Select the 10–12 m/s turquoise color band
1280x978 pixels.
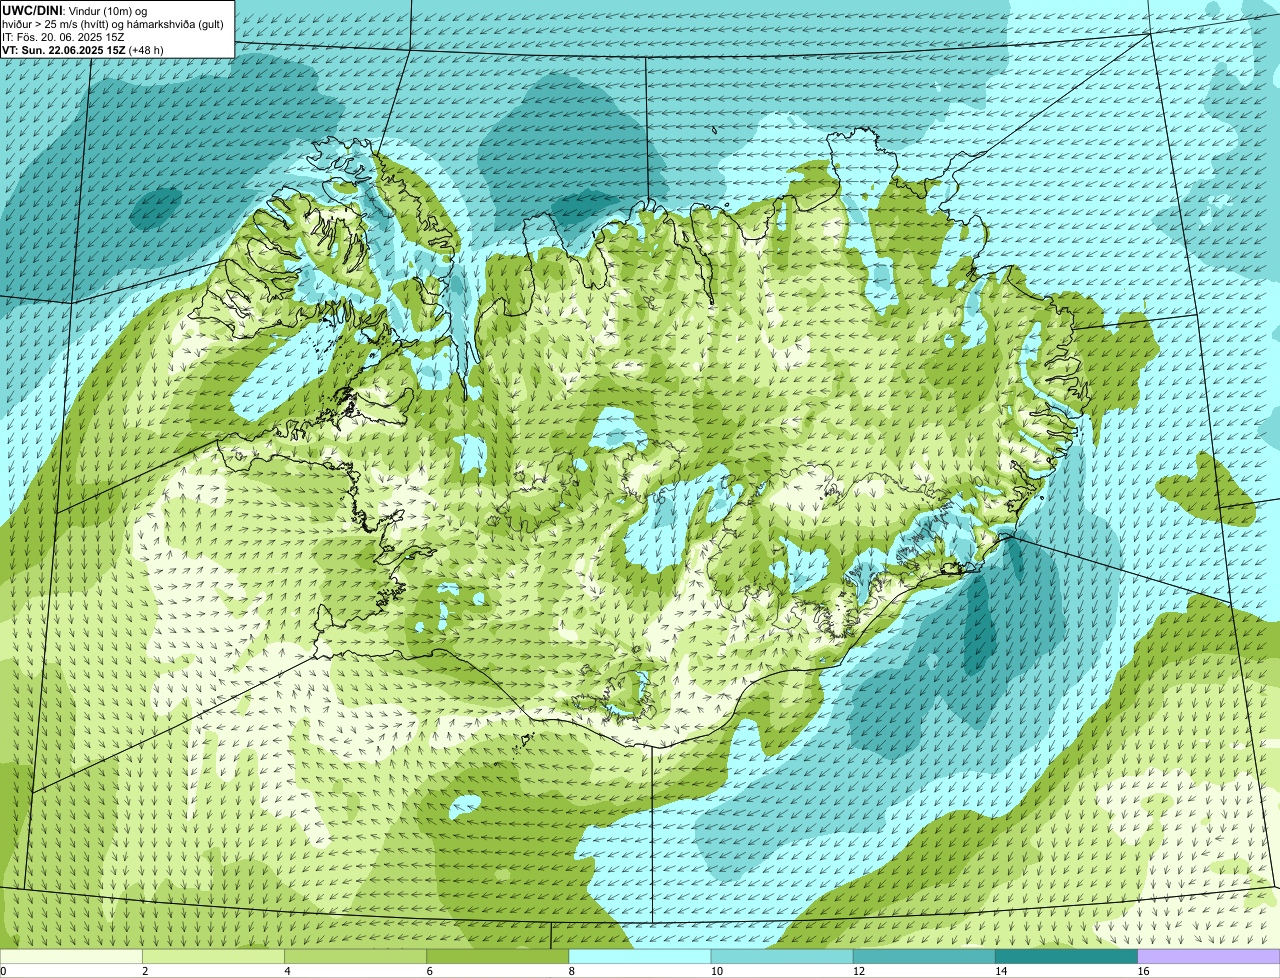click(782, 956)
